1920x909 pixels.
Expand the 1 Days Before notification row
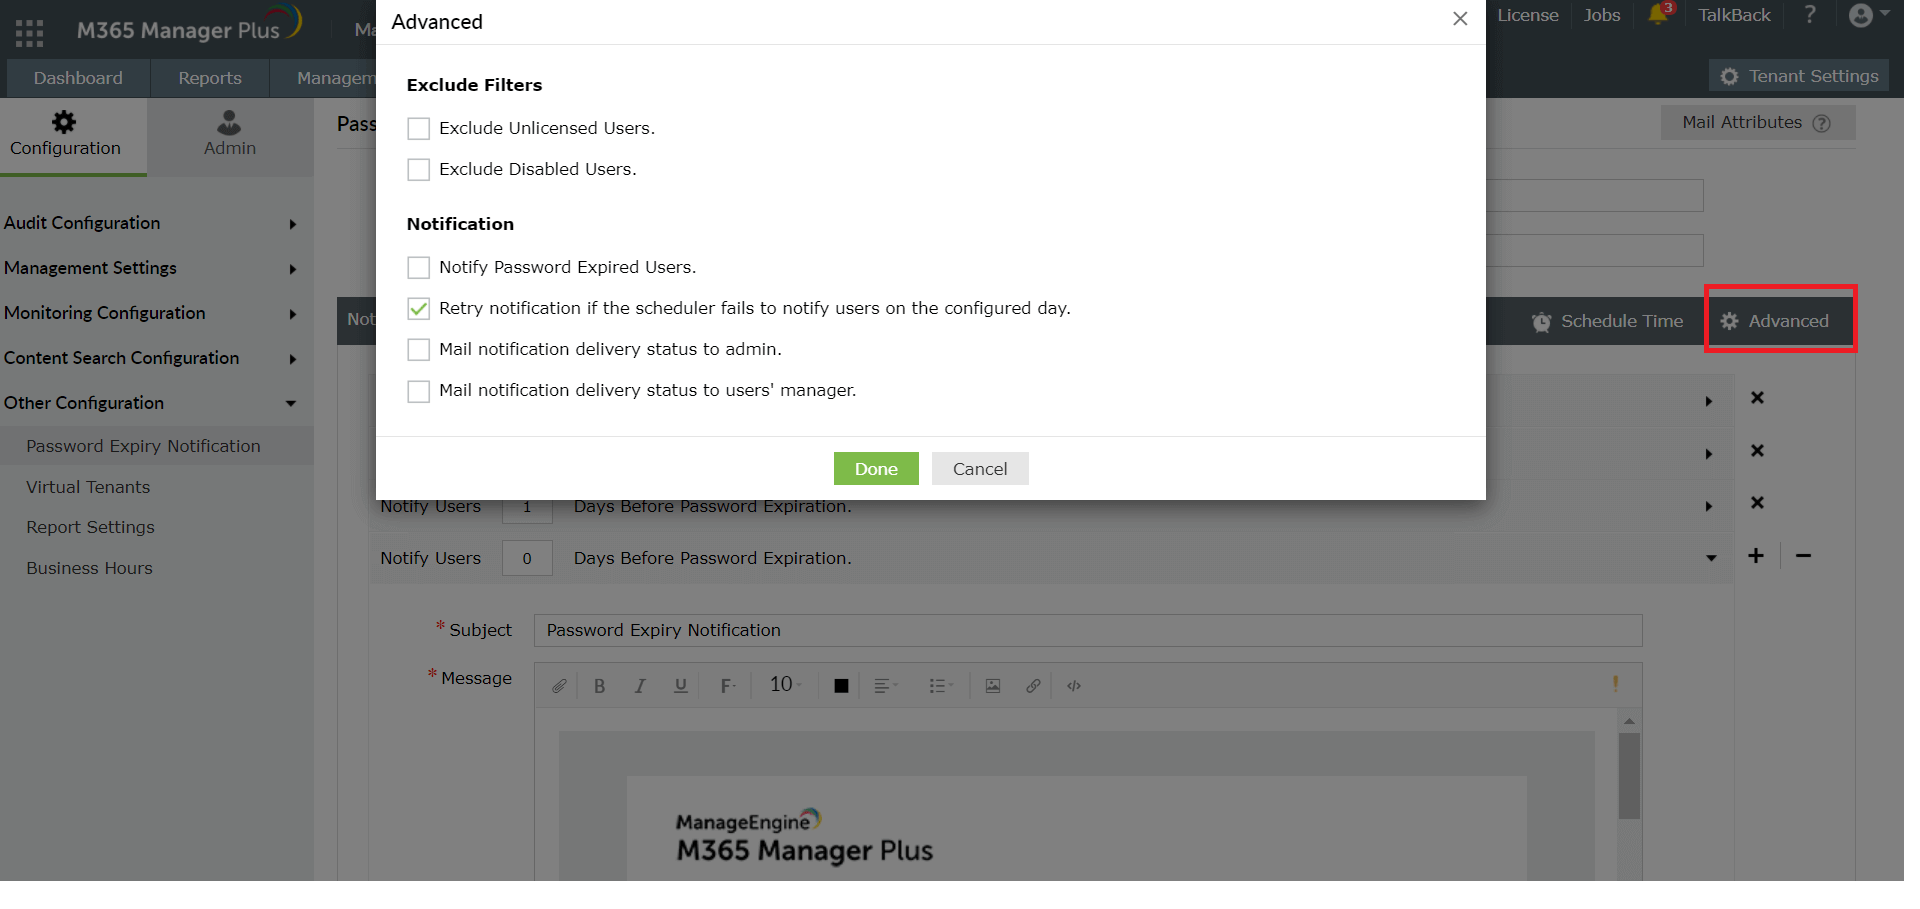pyautogui.click(x=1709, y=506)
